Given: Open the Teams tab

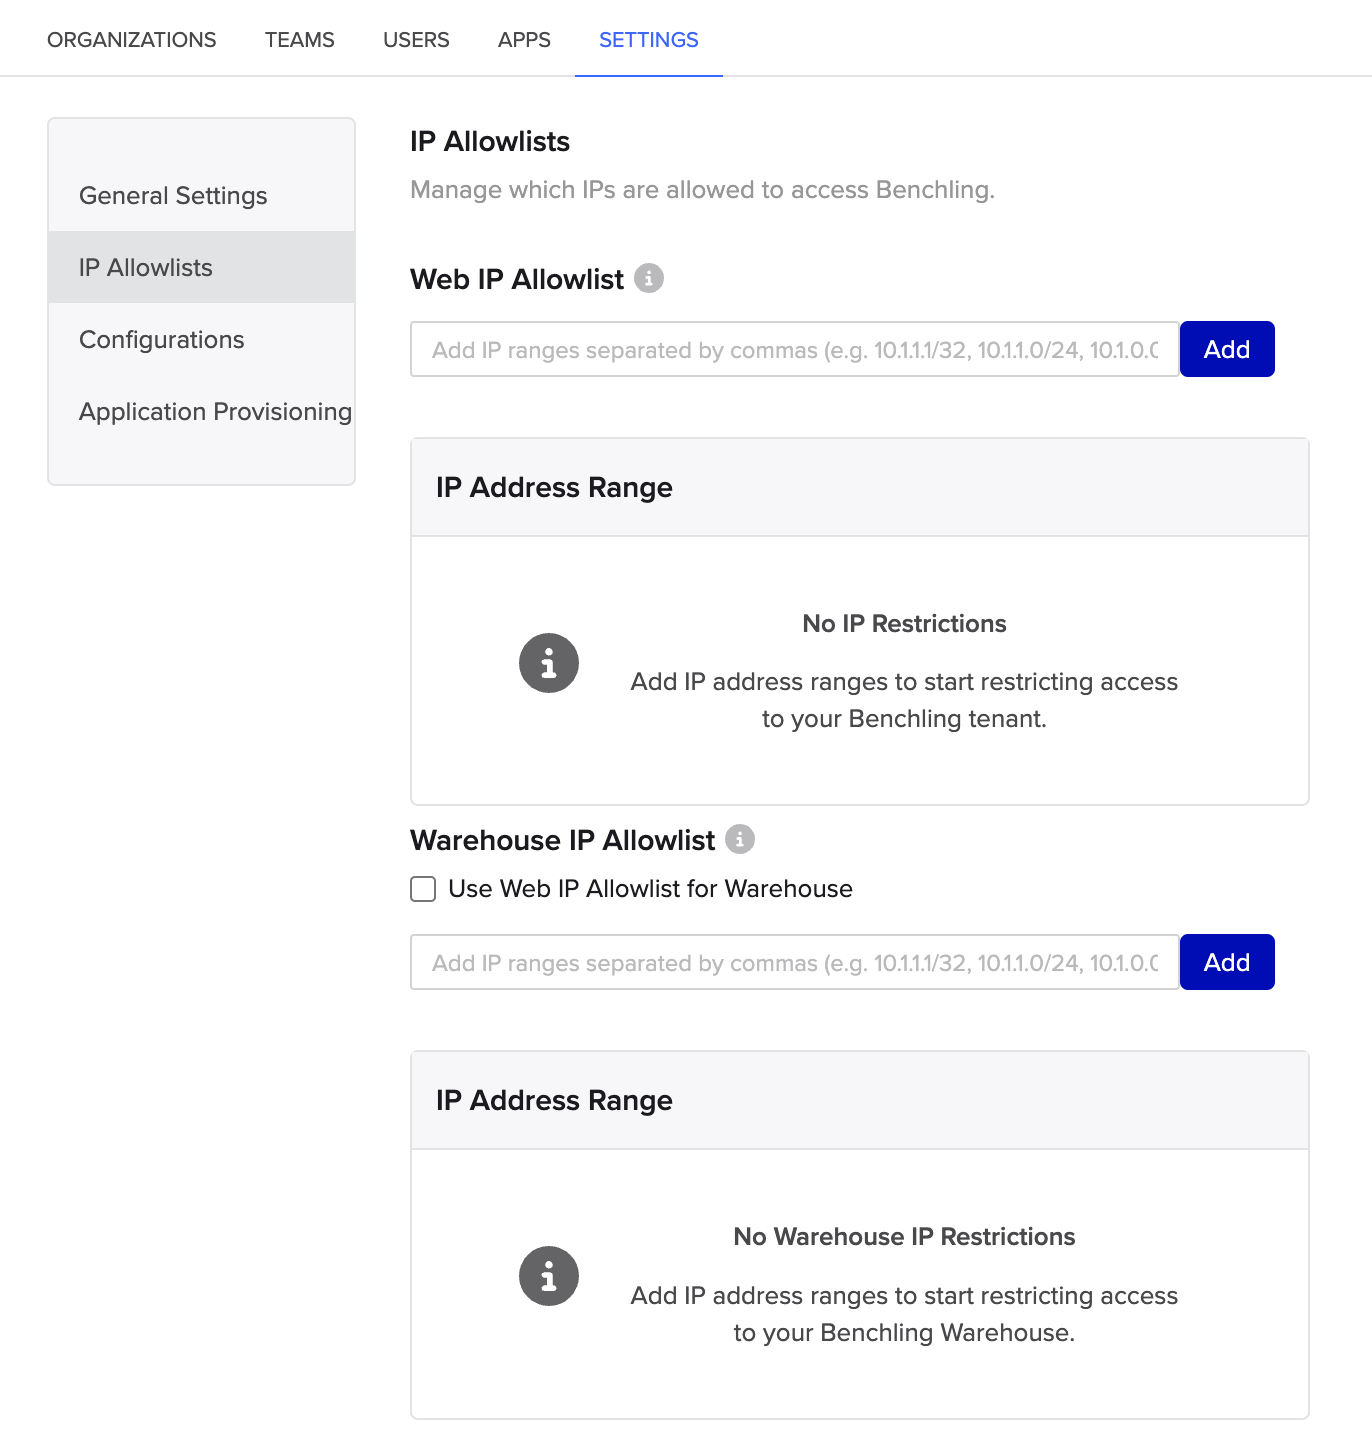Looking at the screenshot, I should pos(298,40).
